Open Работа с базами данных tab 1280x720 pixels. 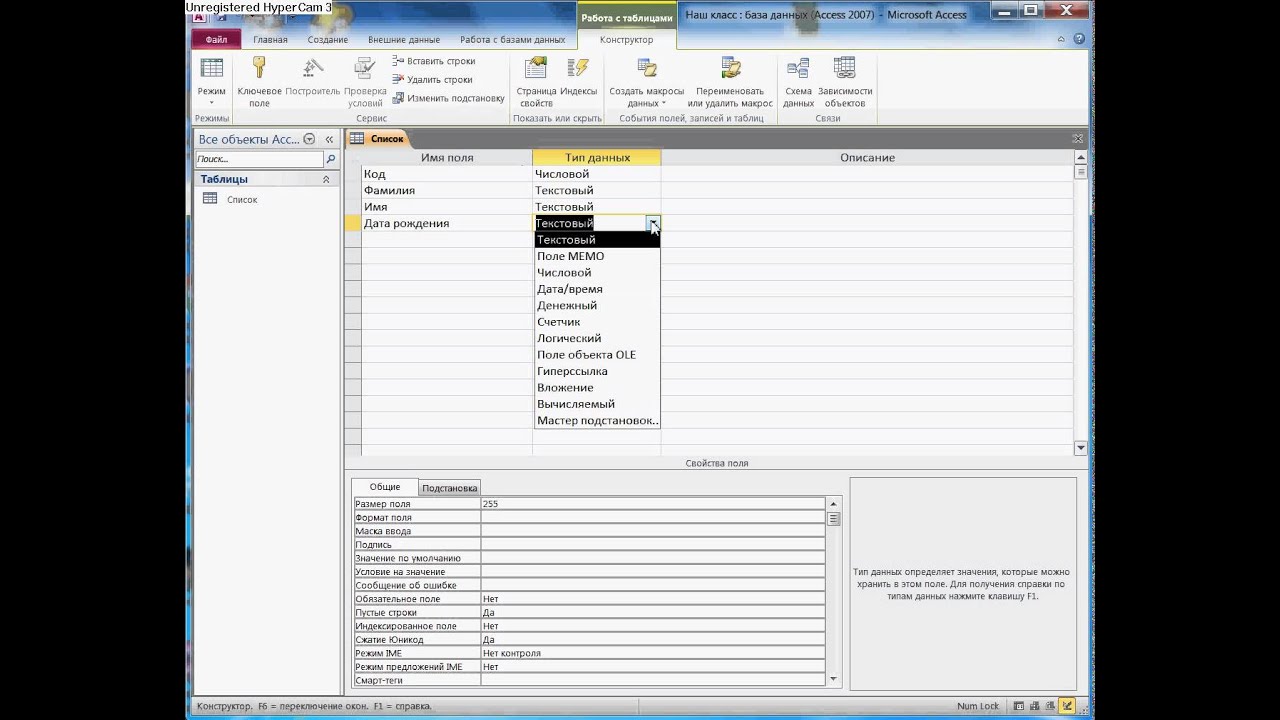click(x=512, y=40)
